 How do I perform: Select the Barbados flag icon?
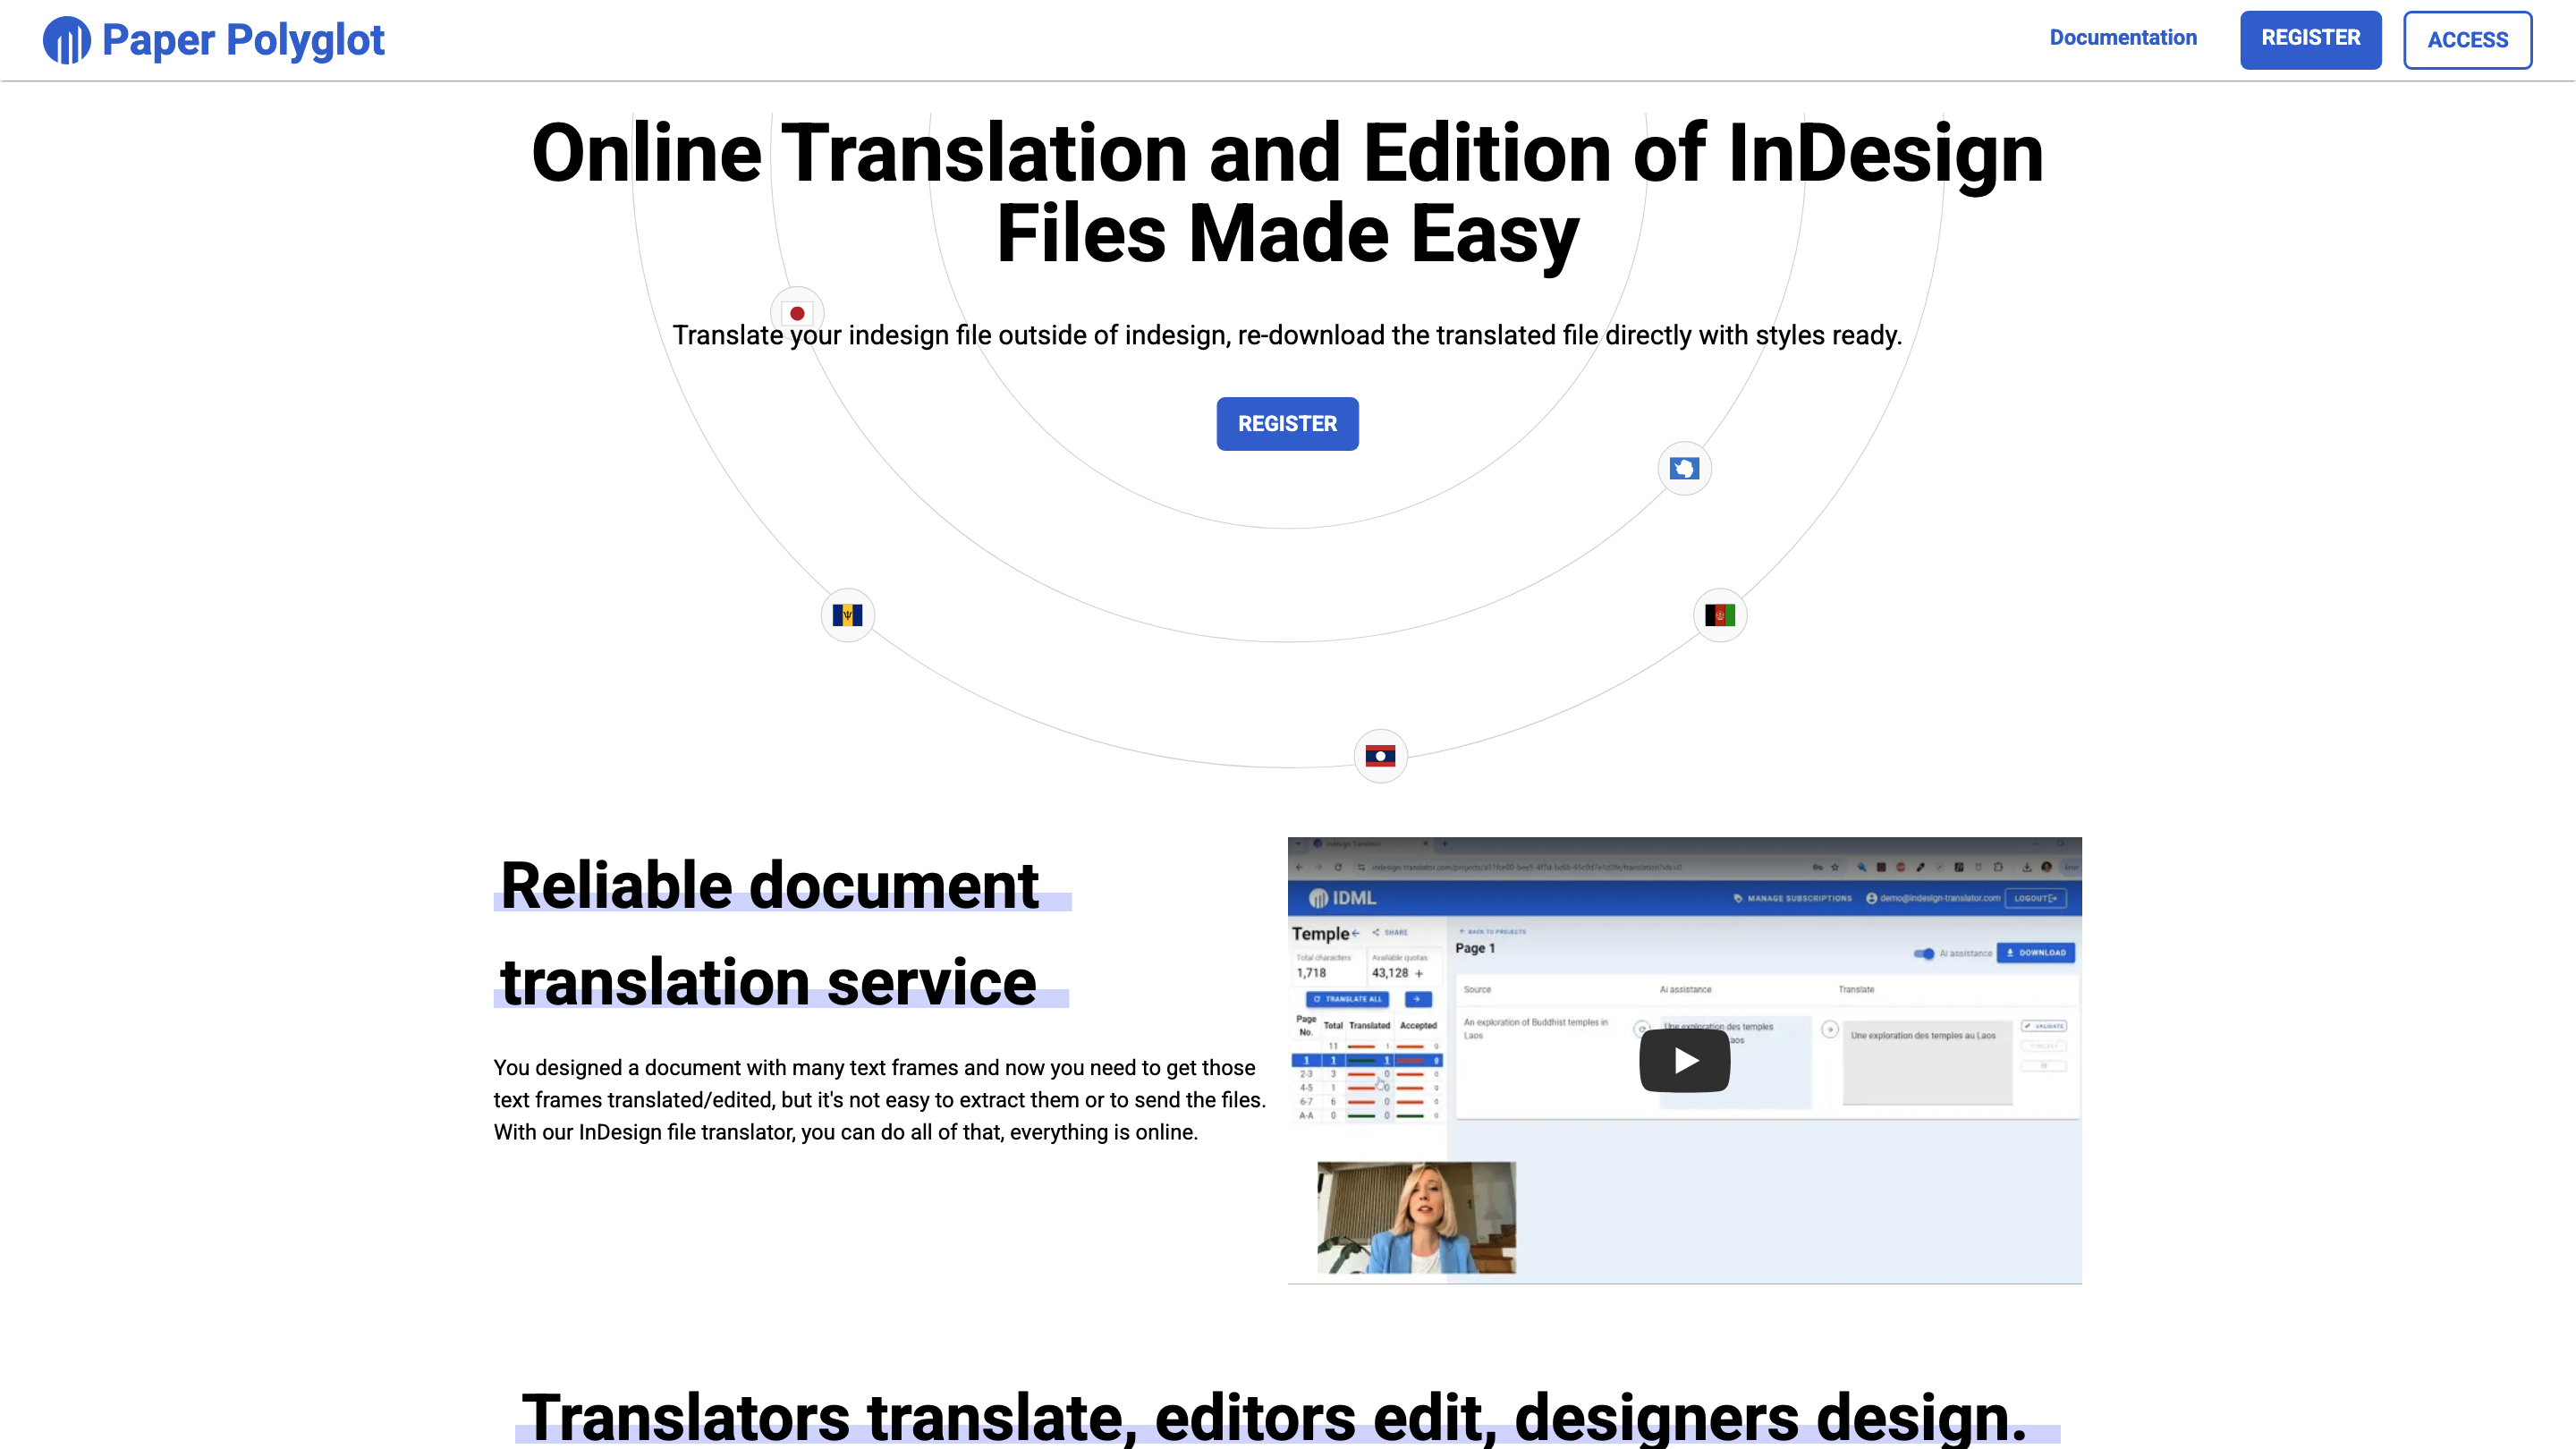point(847,615)
